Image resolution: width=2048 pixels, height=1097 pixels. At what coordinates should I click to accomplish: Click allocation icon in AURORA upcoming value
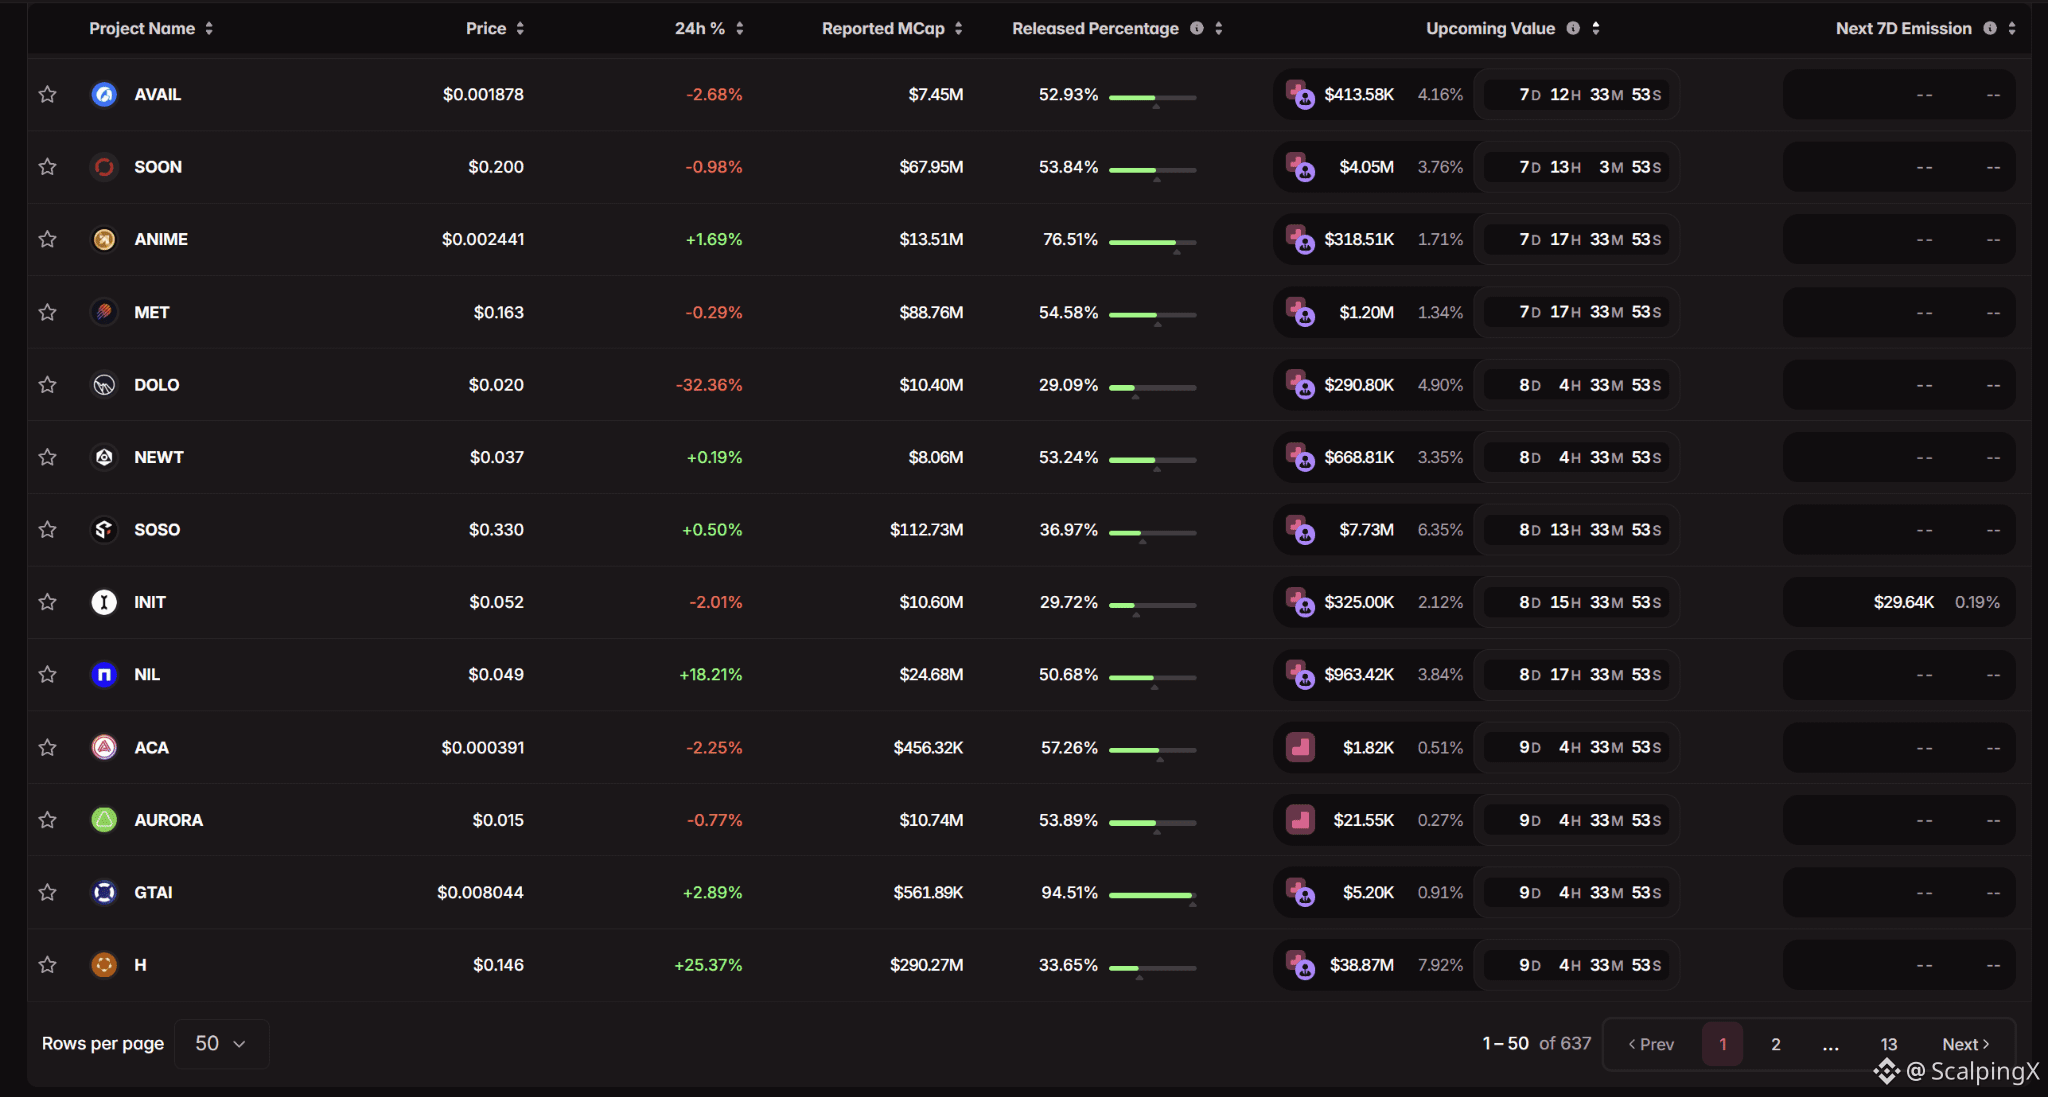pyautogui.click(x=1300, y=820)
